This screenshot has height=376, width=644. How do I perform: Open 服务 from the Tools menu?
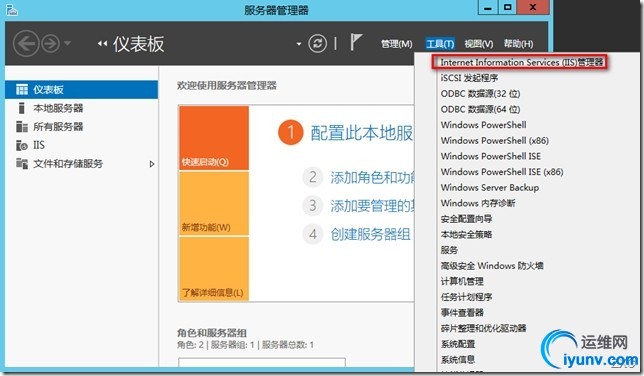click(449, 250)
